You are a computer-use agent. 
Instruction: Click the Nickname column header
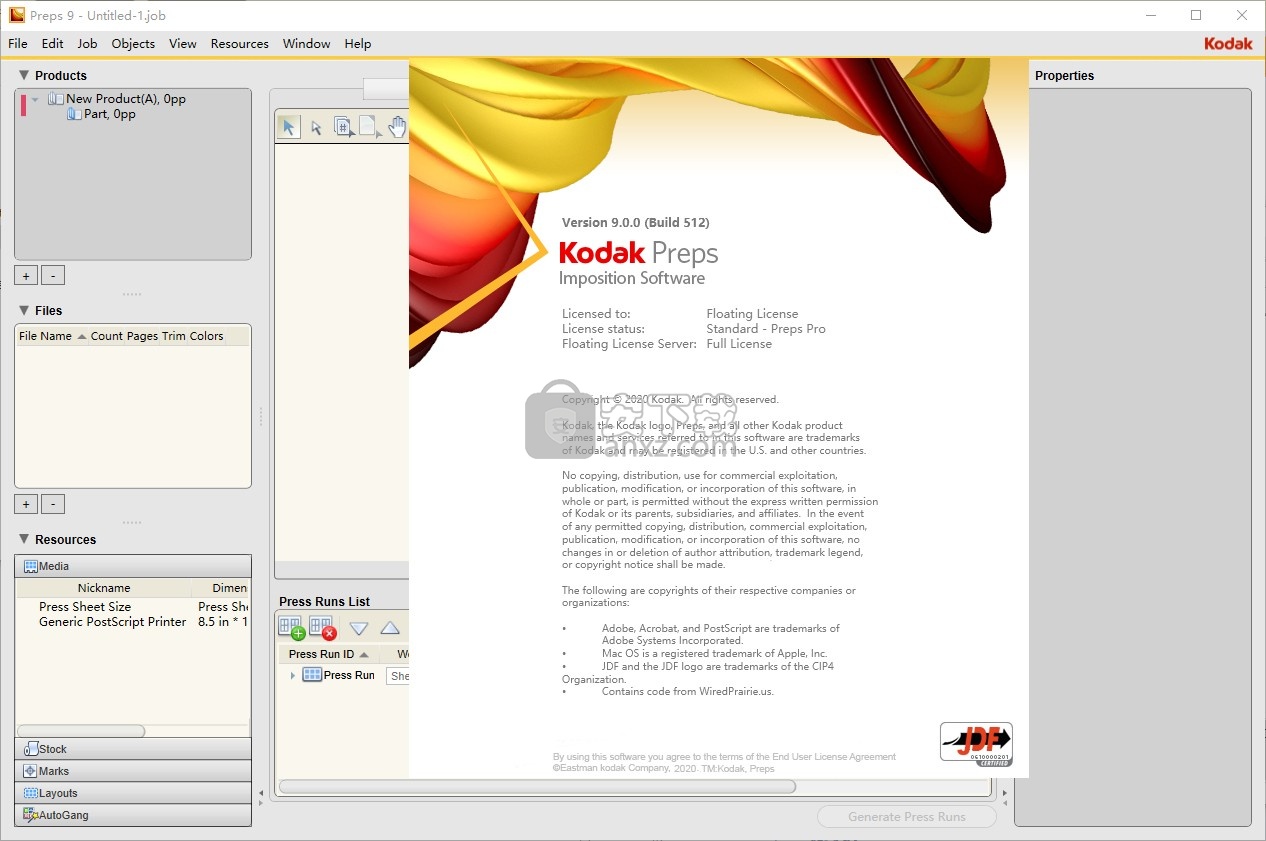104,588
